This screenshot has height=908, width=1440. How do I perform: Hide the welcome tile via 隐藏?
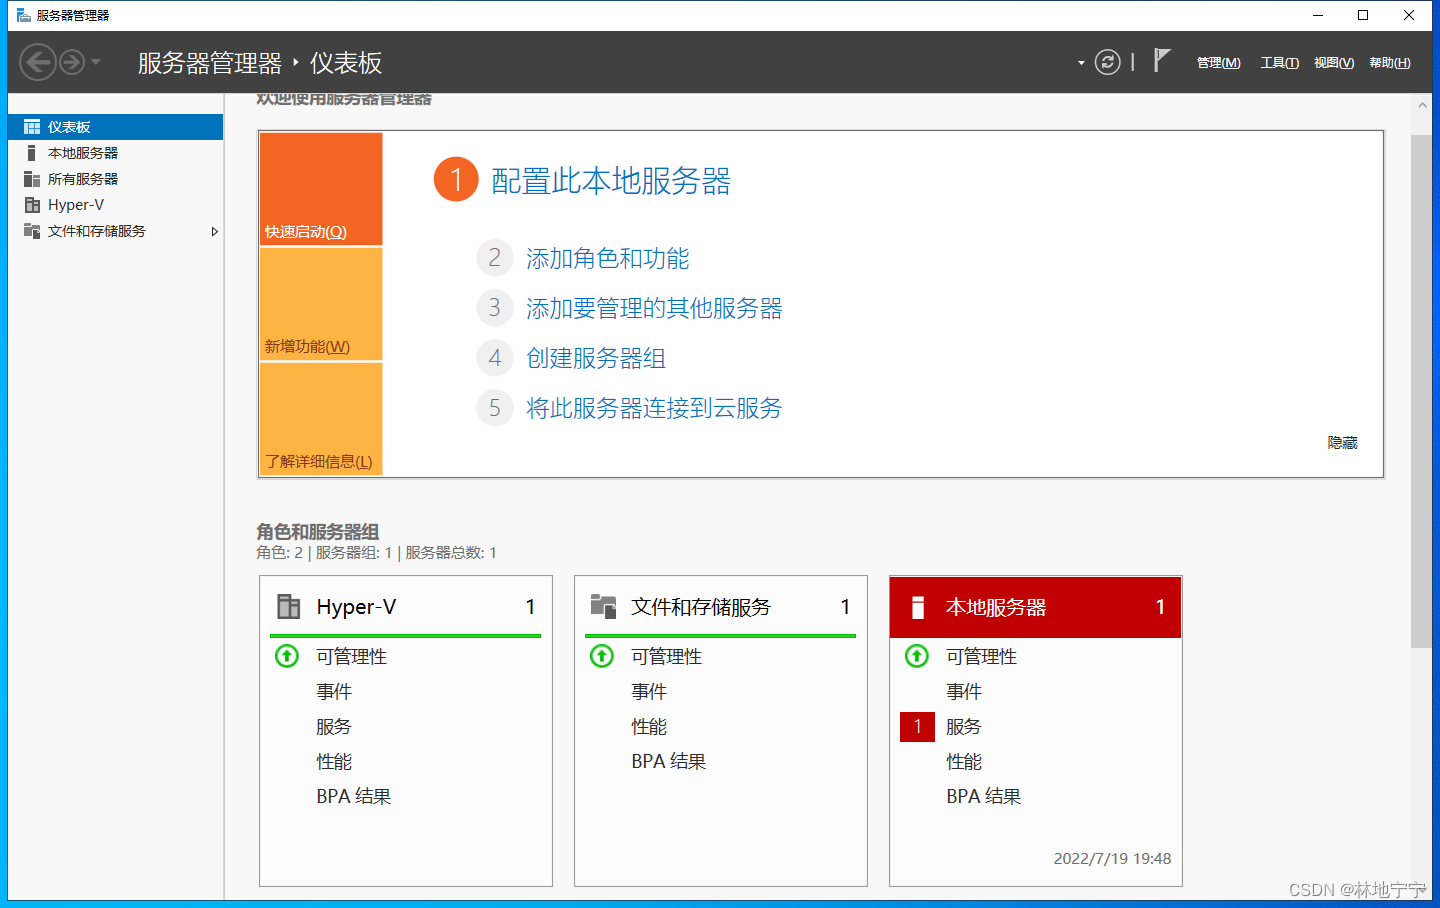point(1341,443)
